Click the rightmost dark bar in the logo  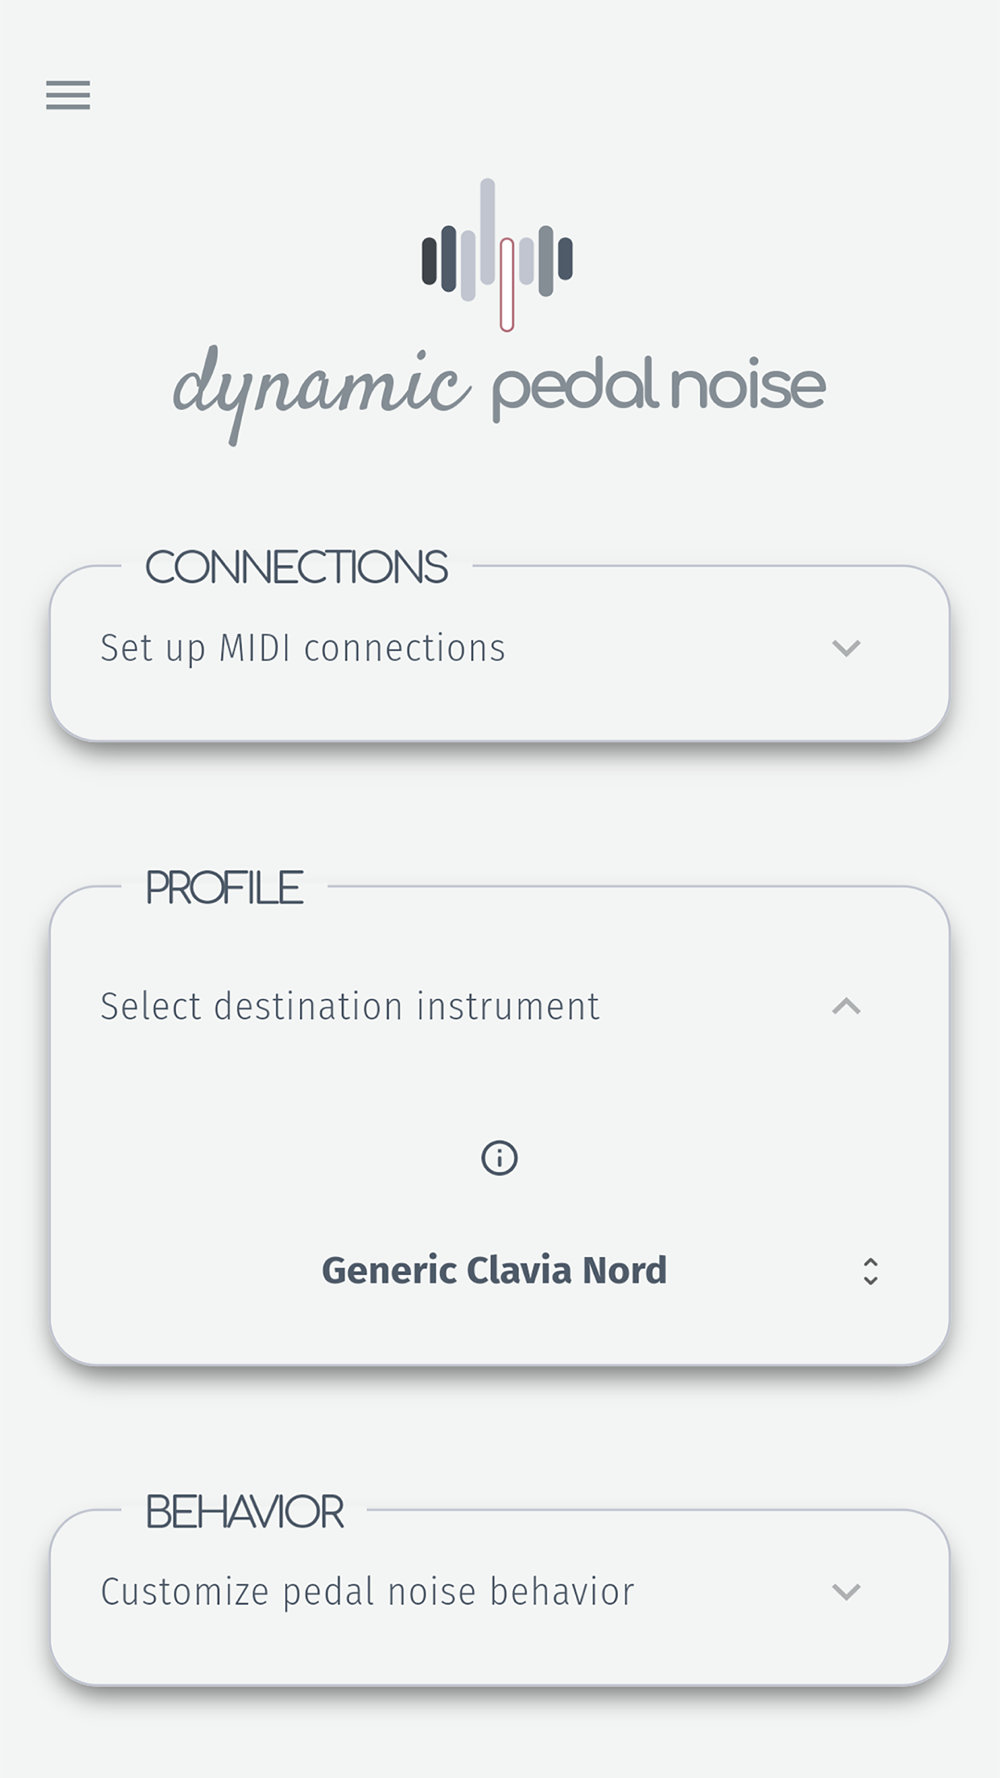click(565, 258)
